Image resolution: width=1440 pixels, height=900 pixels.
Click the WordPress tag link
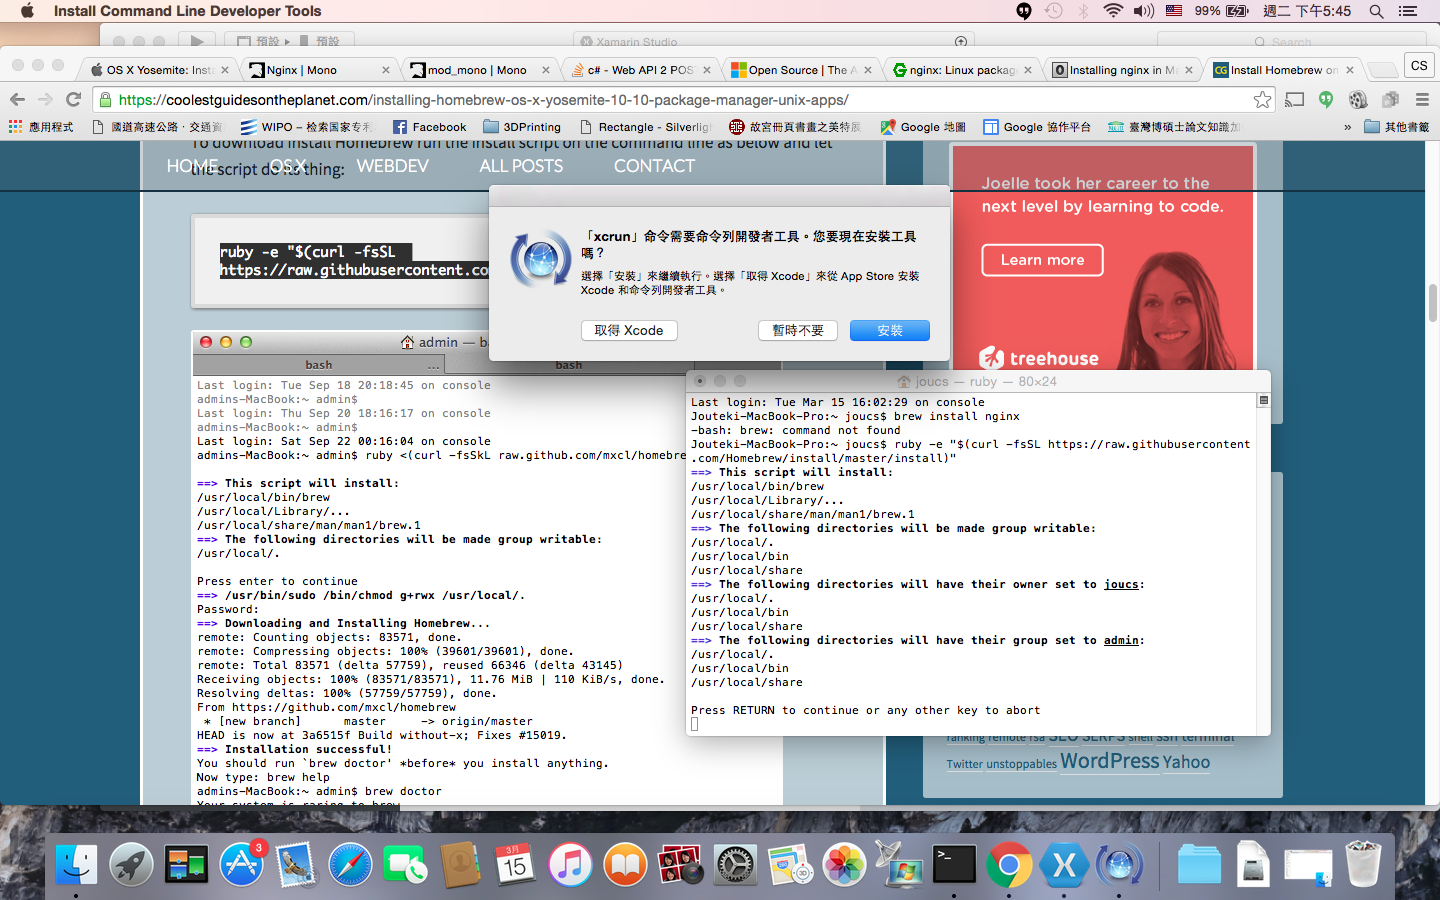[1110, 761]
